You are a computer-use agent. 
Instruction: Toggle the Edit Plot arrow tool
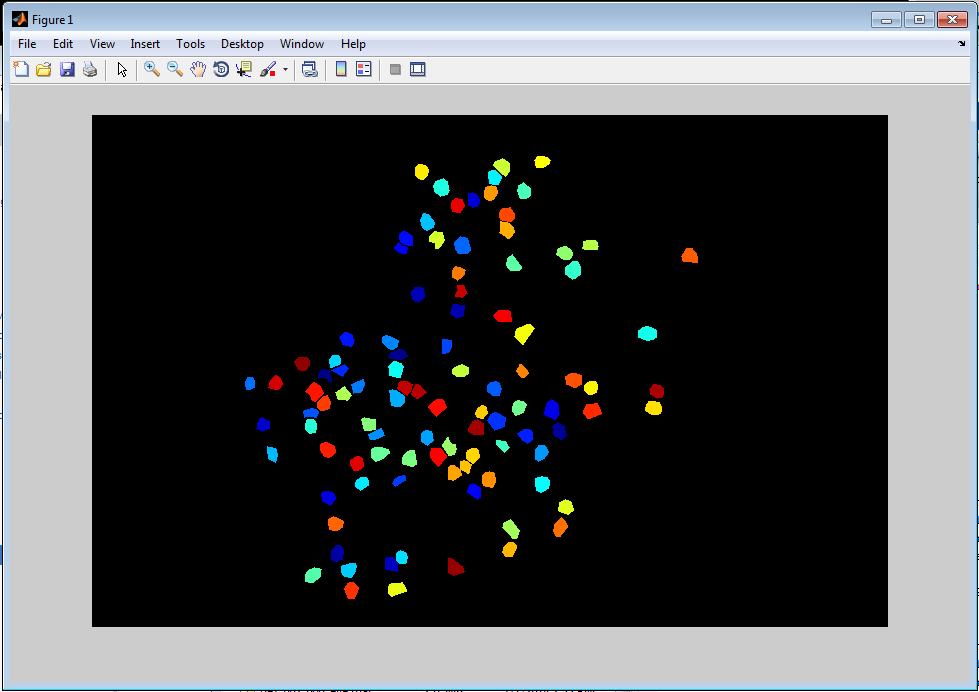point(122,69)
